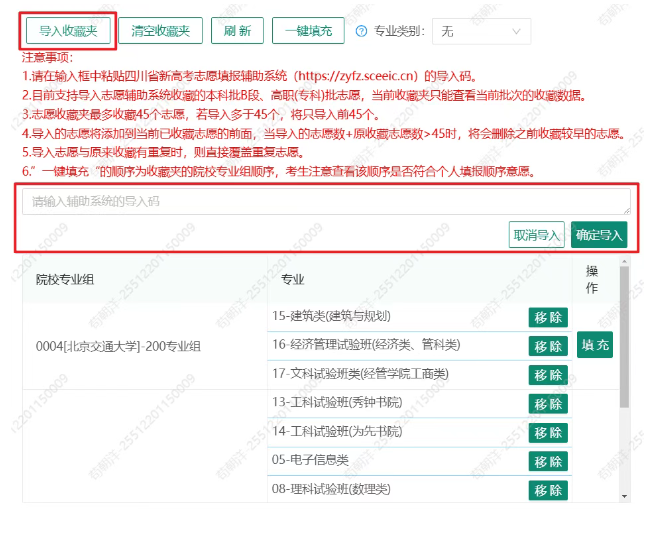Click the 清空收藏夹 button

(160, 31)
